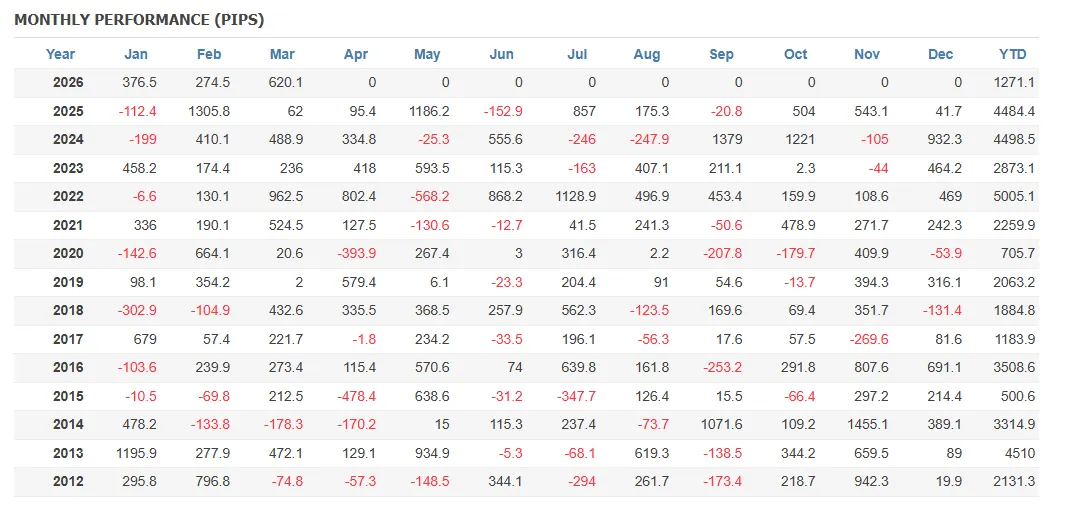This screenshot has width=1067, height=513.
Task: Click the Dec column header
Action: coord(941,54)
